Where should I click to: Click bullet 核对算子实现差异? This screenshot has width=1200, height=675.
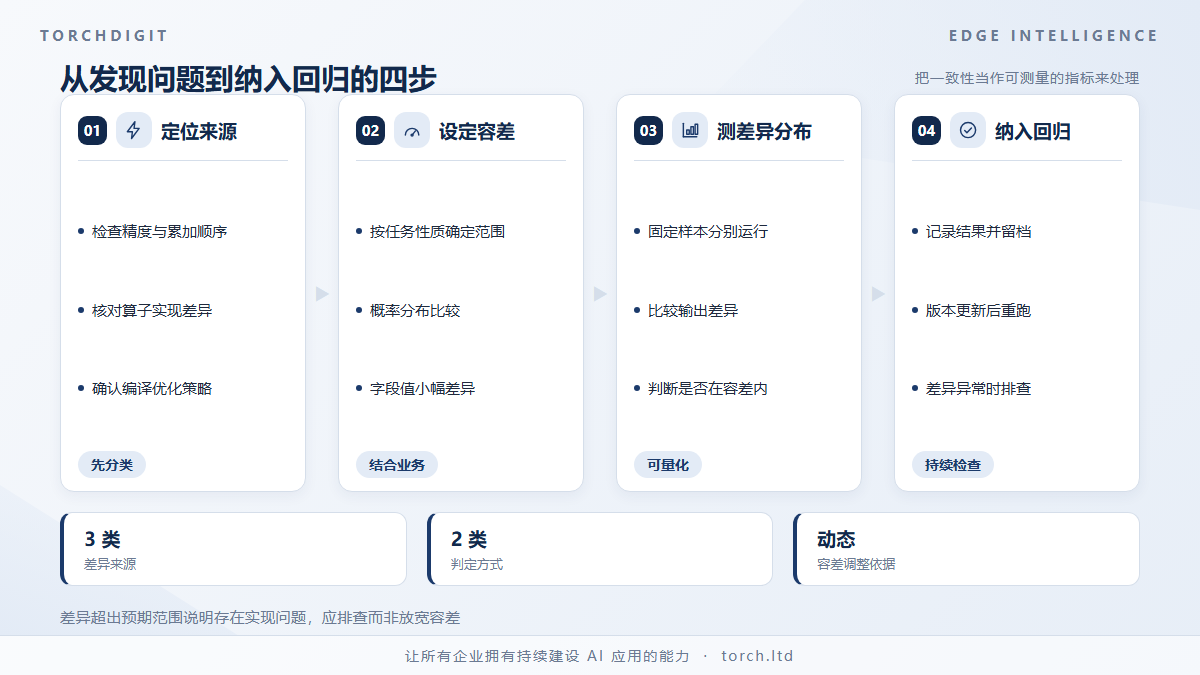(152, 310)
